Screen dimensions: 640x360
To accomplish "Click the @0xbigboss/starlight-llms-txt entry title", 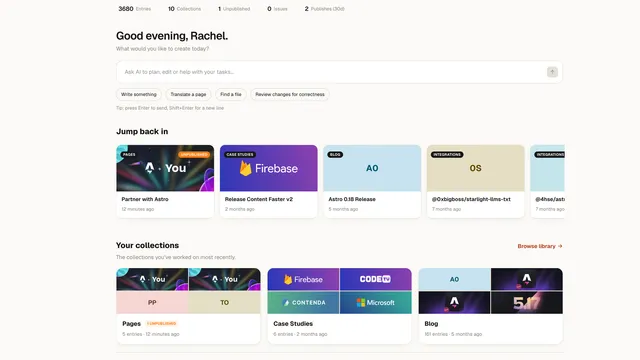I will tap(471, 199).
